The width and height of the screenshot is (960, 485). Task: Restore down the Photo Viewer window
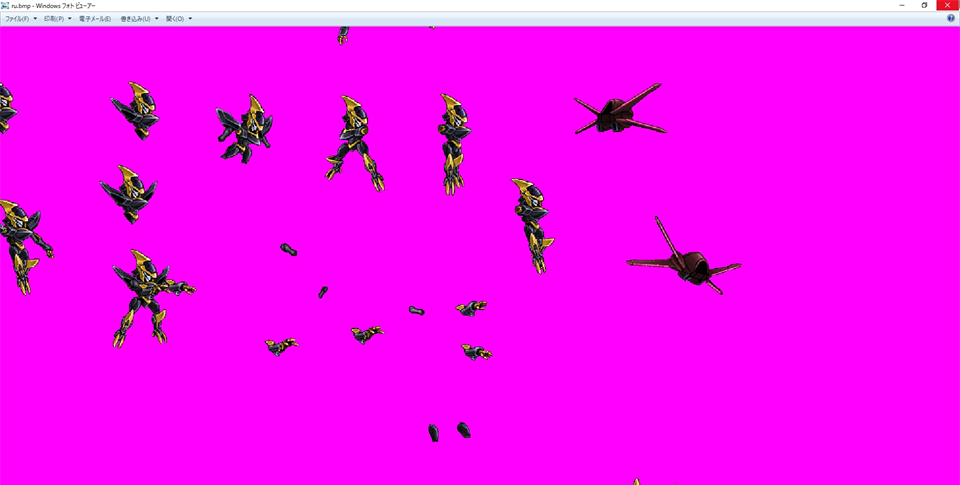point(924,6)
